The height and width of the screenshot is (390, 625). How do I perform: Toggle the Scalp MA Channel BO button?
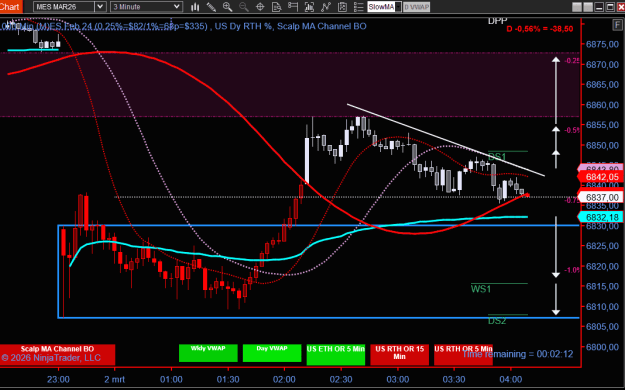pos(57,355)
